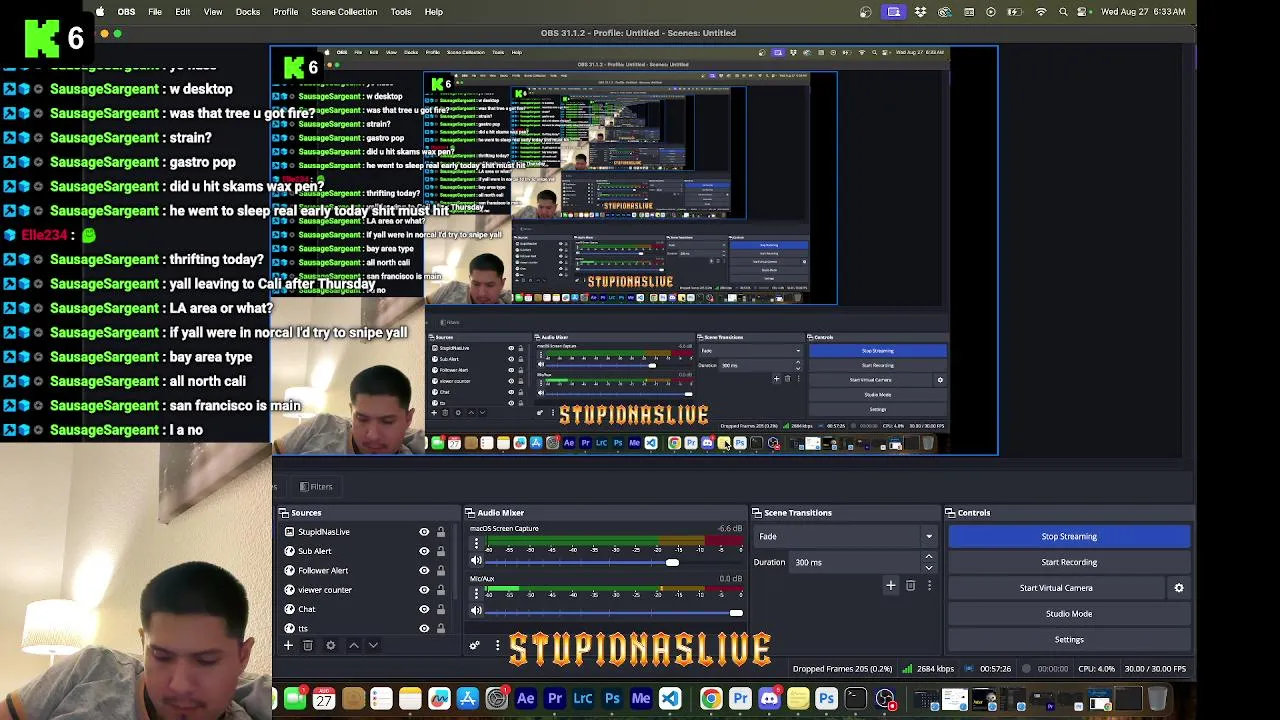This screenshot has height=720, width=1280.
Task: Mute the Mic/Aux speaker icon
Action: point(476,611)
